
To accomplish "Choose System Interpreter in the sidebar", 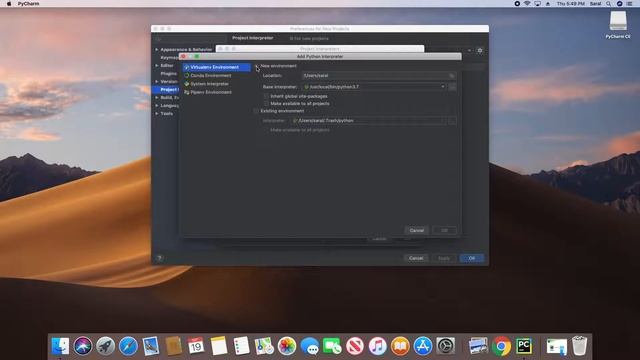I will coord(209,84).
